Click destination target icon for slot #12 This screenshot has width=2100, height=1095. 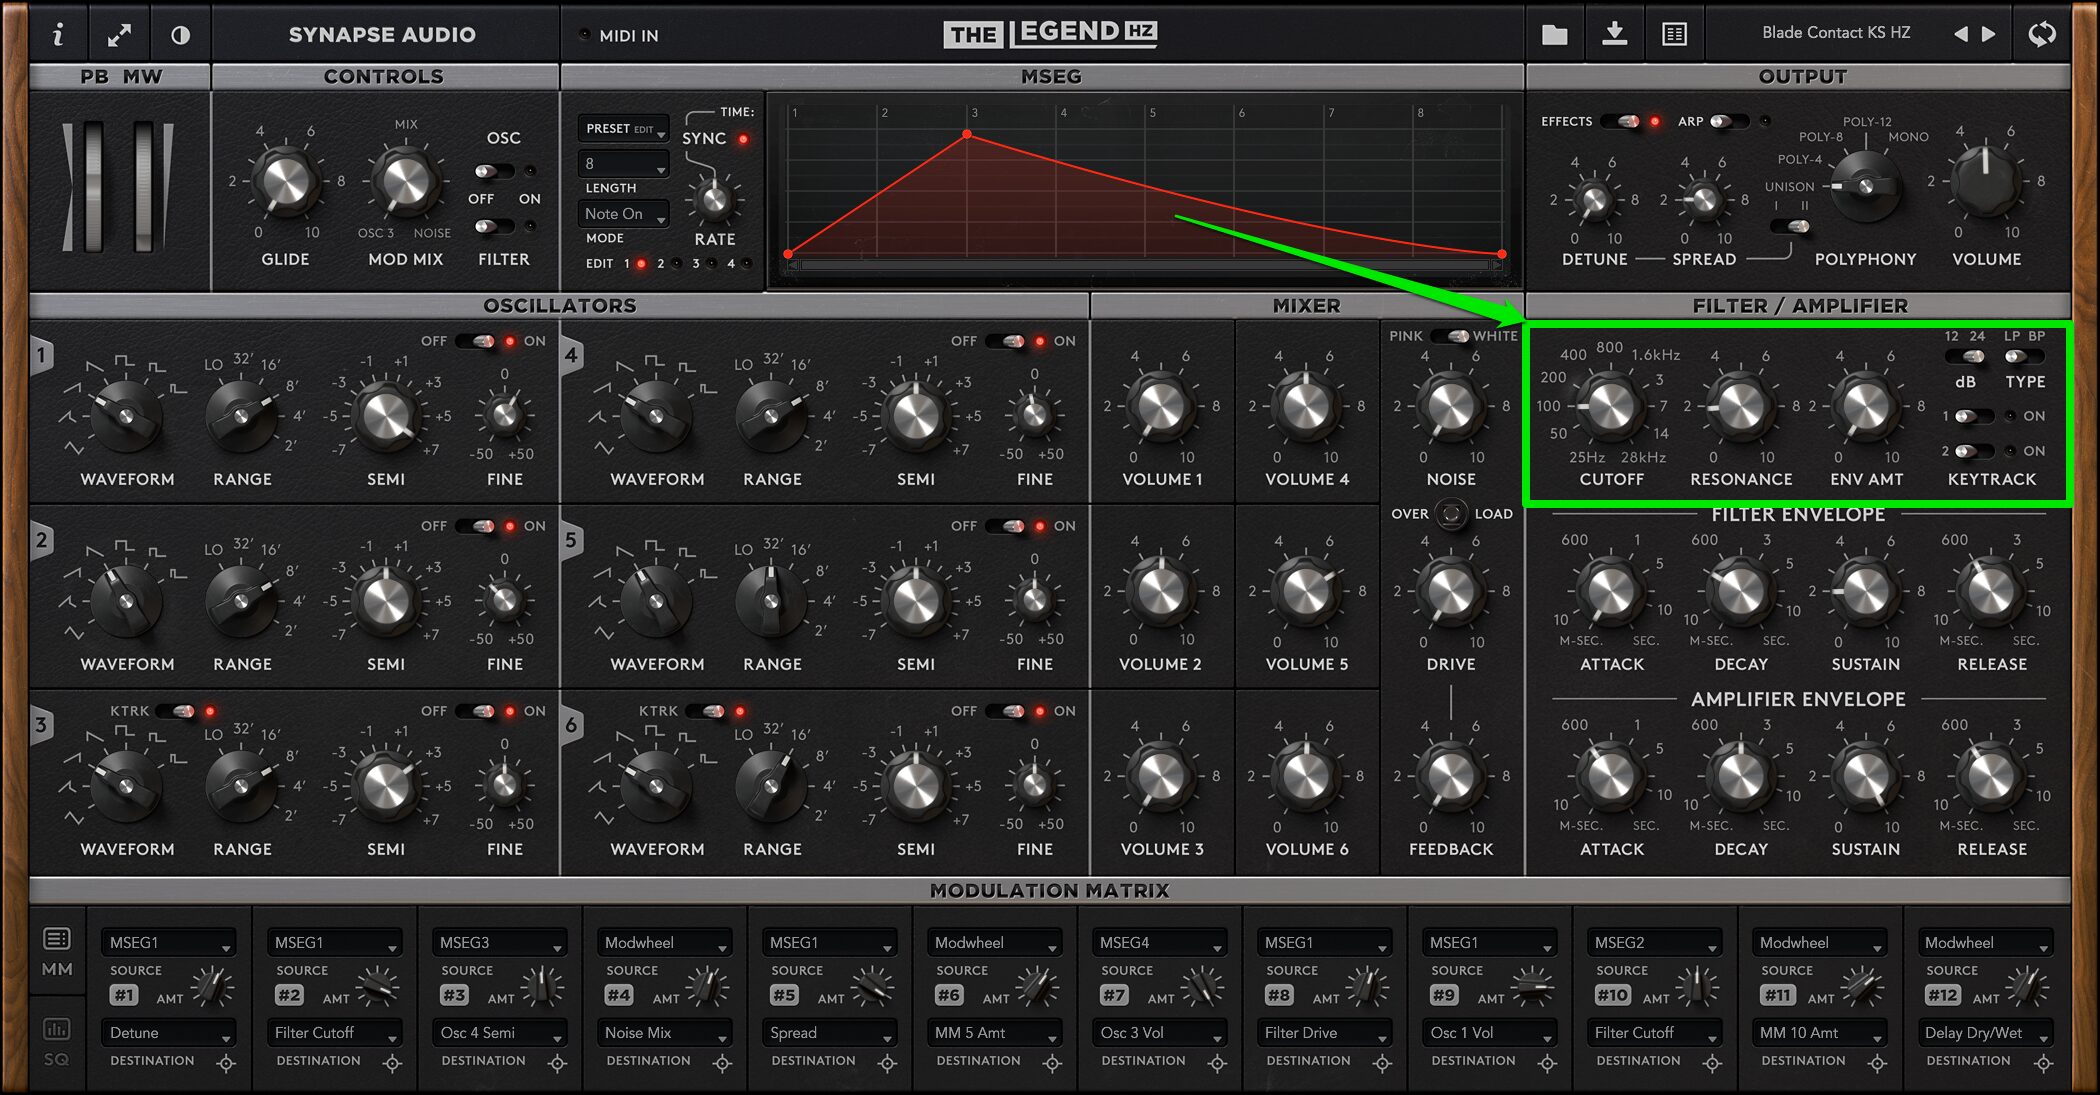coord(2044,1063)
